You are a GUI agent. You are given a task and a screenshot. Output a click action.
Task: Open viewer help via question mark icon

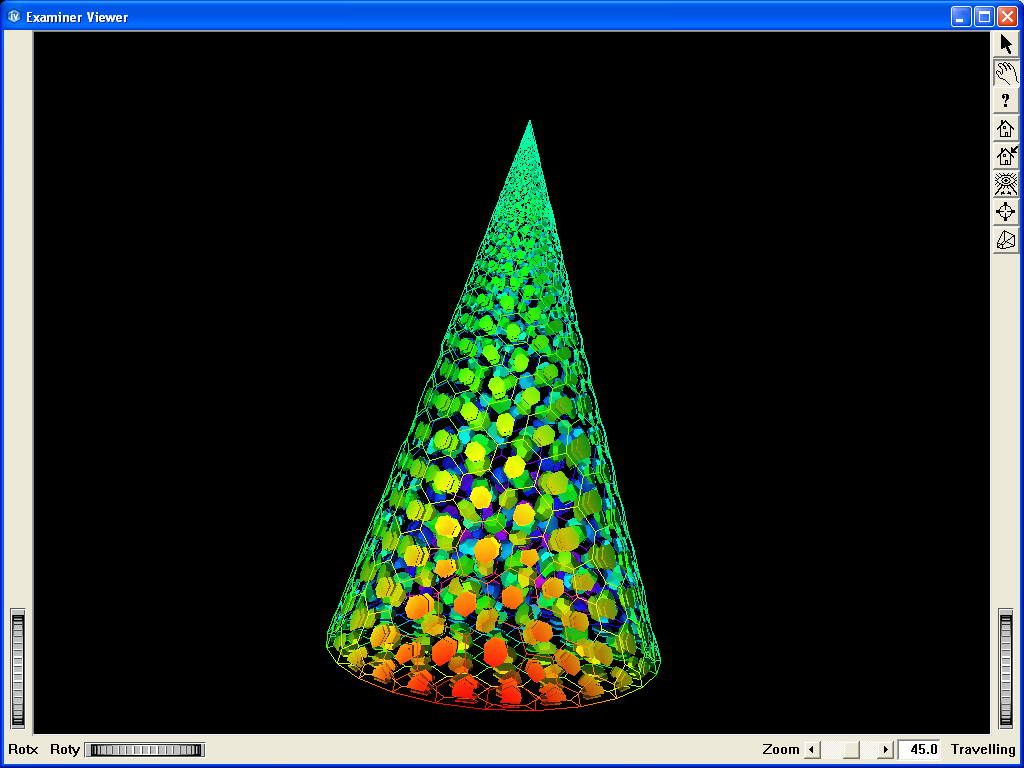(x=1005, y=99)
